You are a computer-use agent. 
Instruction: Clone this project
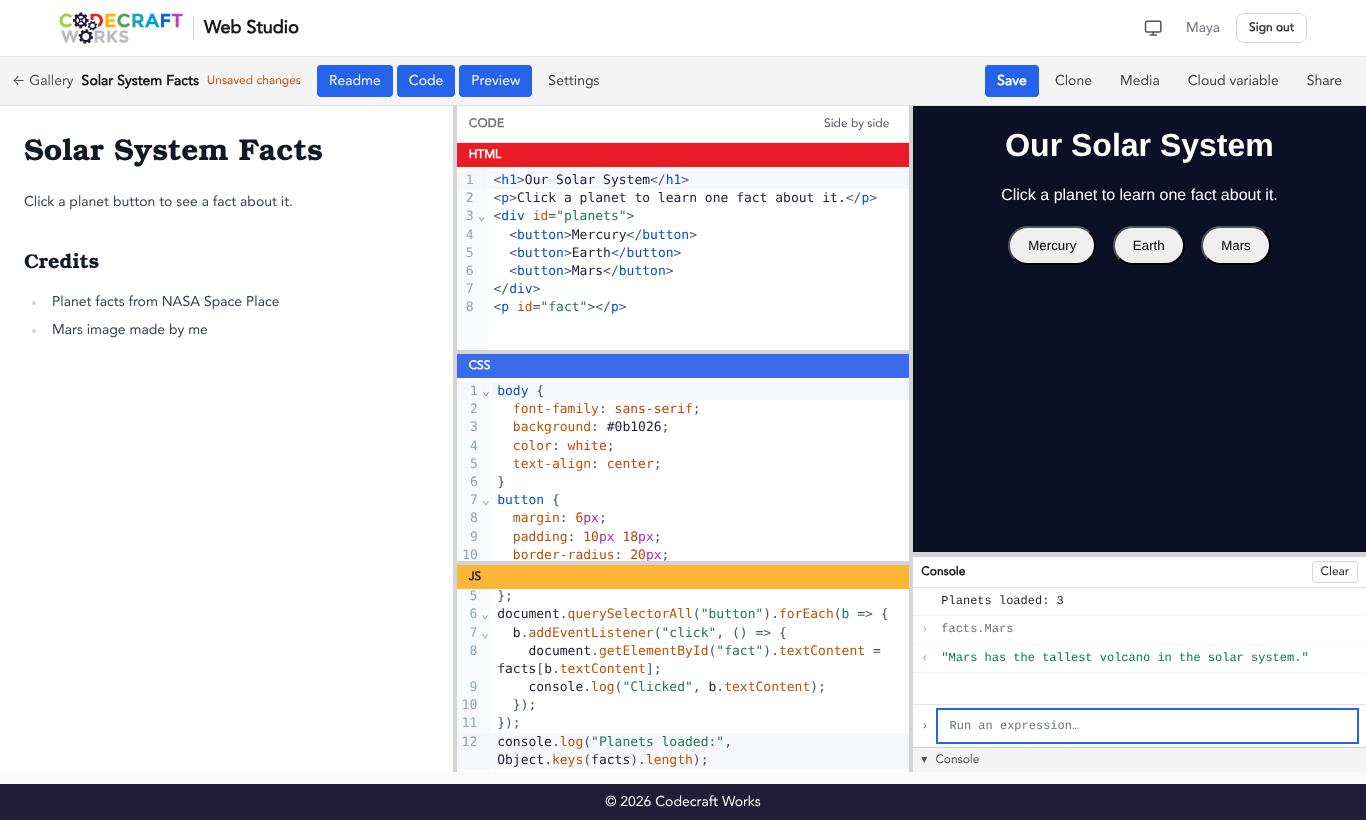[1073, 81]
